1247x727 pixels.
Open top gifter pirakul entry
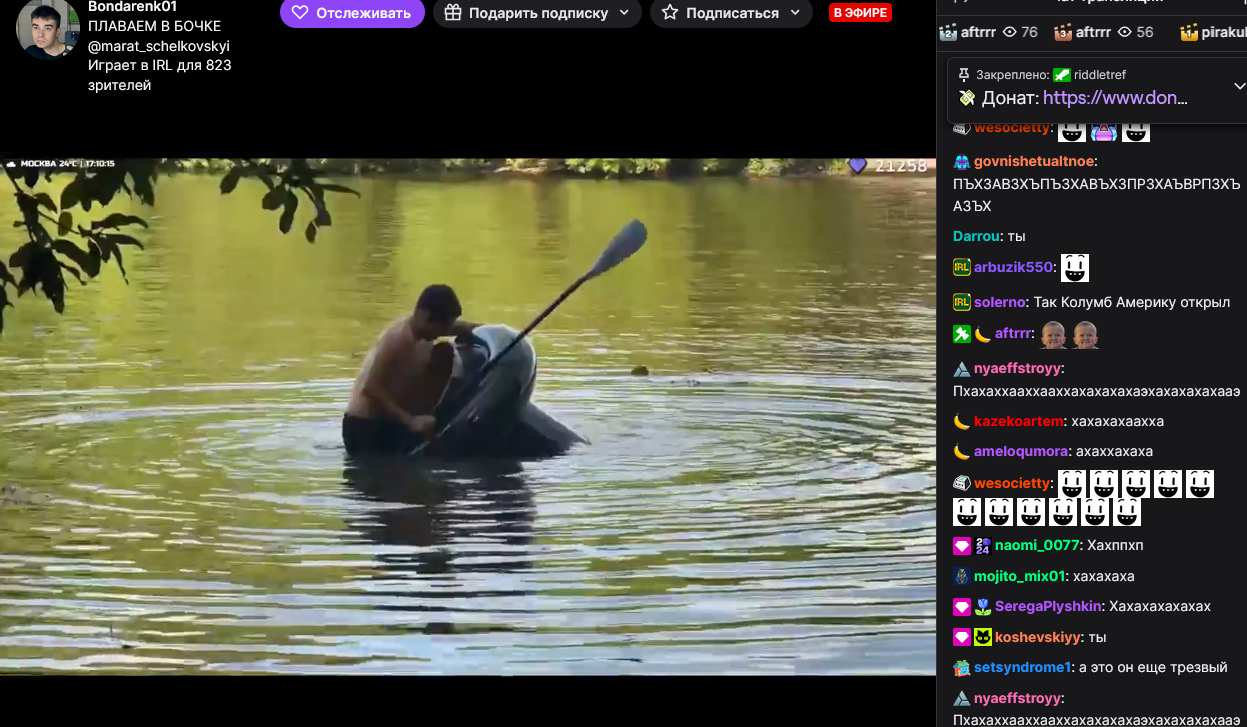coord(1213,32)
